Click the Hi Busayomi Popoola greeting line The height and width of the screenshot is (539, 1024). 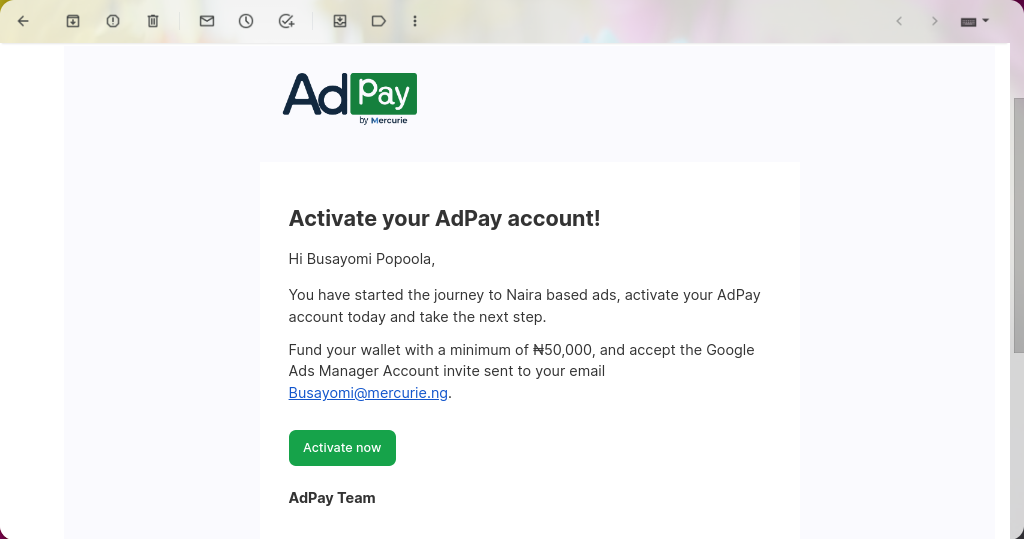coord(362,259)
